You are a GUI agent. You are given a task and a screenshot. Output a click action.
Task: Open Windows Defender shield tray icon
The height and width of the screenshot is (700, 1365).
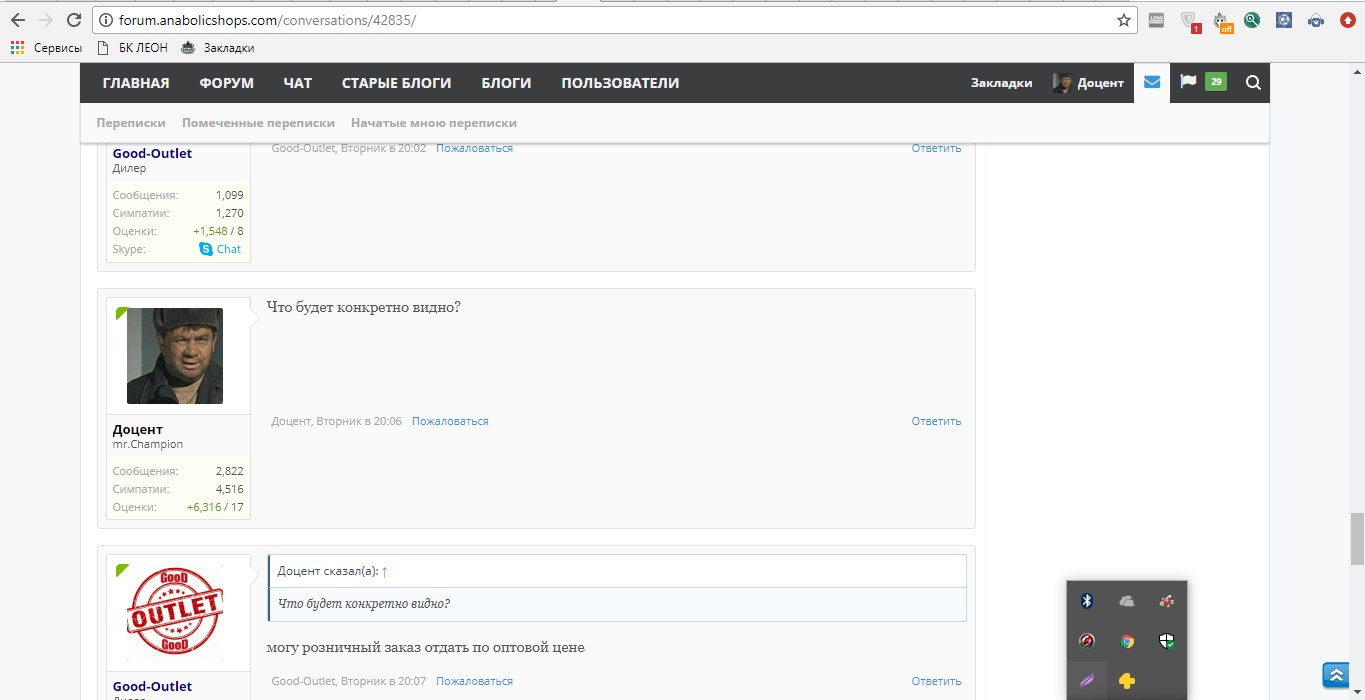pyautogui.click(x=1166, y=641)
